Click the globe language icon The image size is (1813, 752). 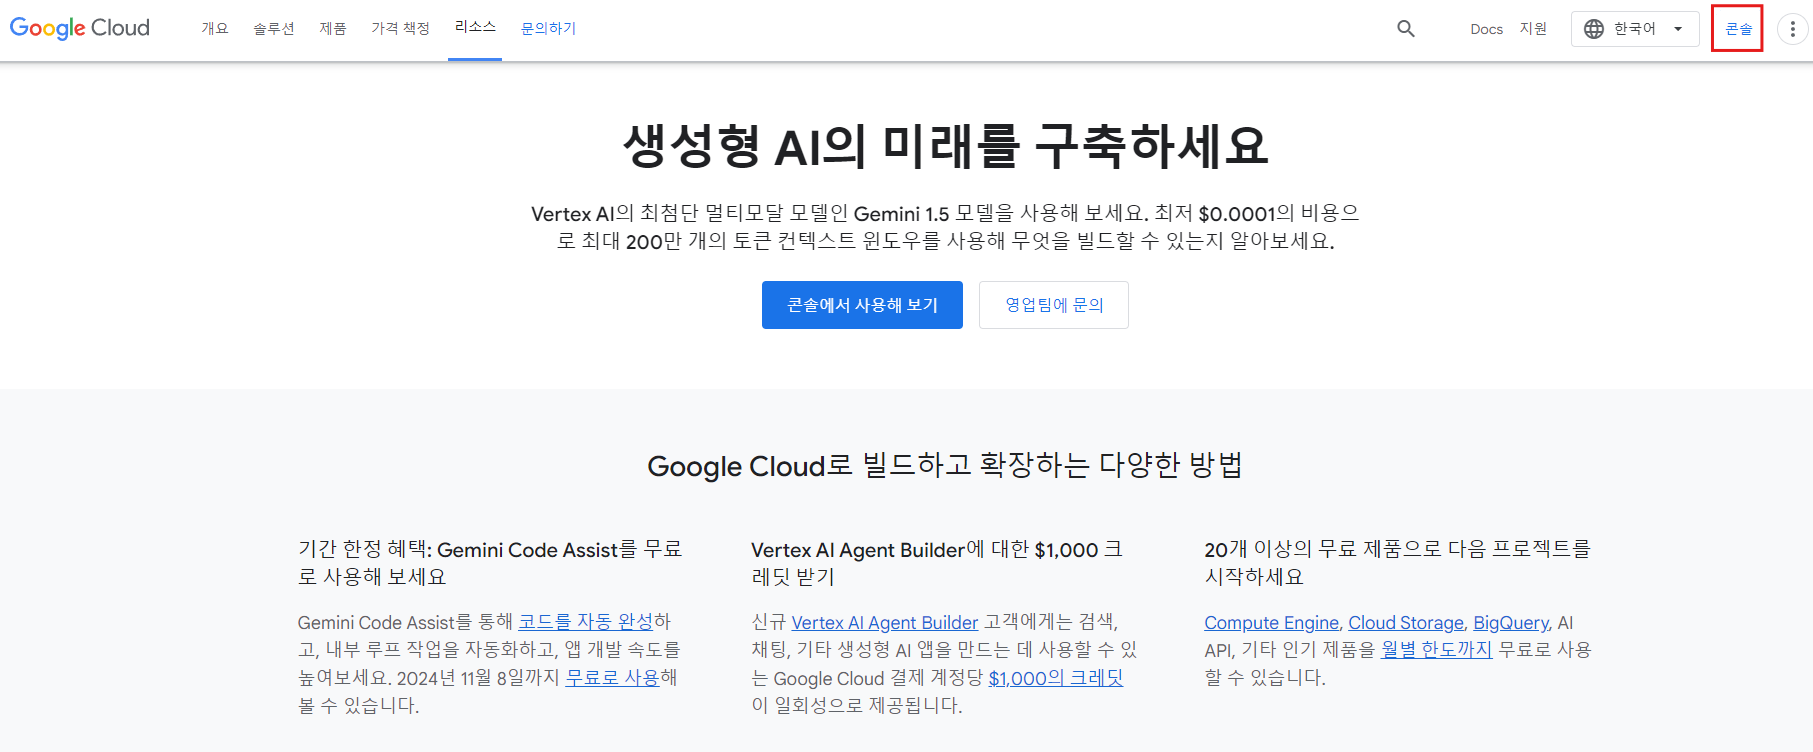1594,29
